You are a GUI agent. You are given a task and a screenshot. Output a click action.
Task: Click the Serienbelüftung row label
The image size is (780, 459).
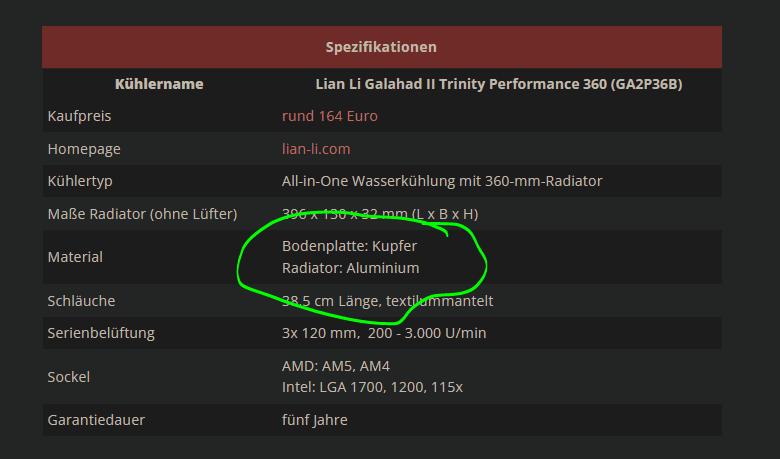(x=101, y=333)
